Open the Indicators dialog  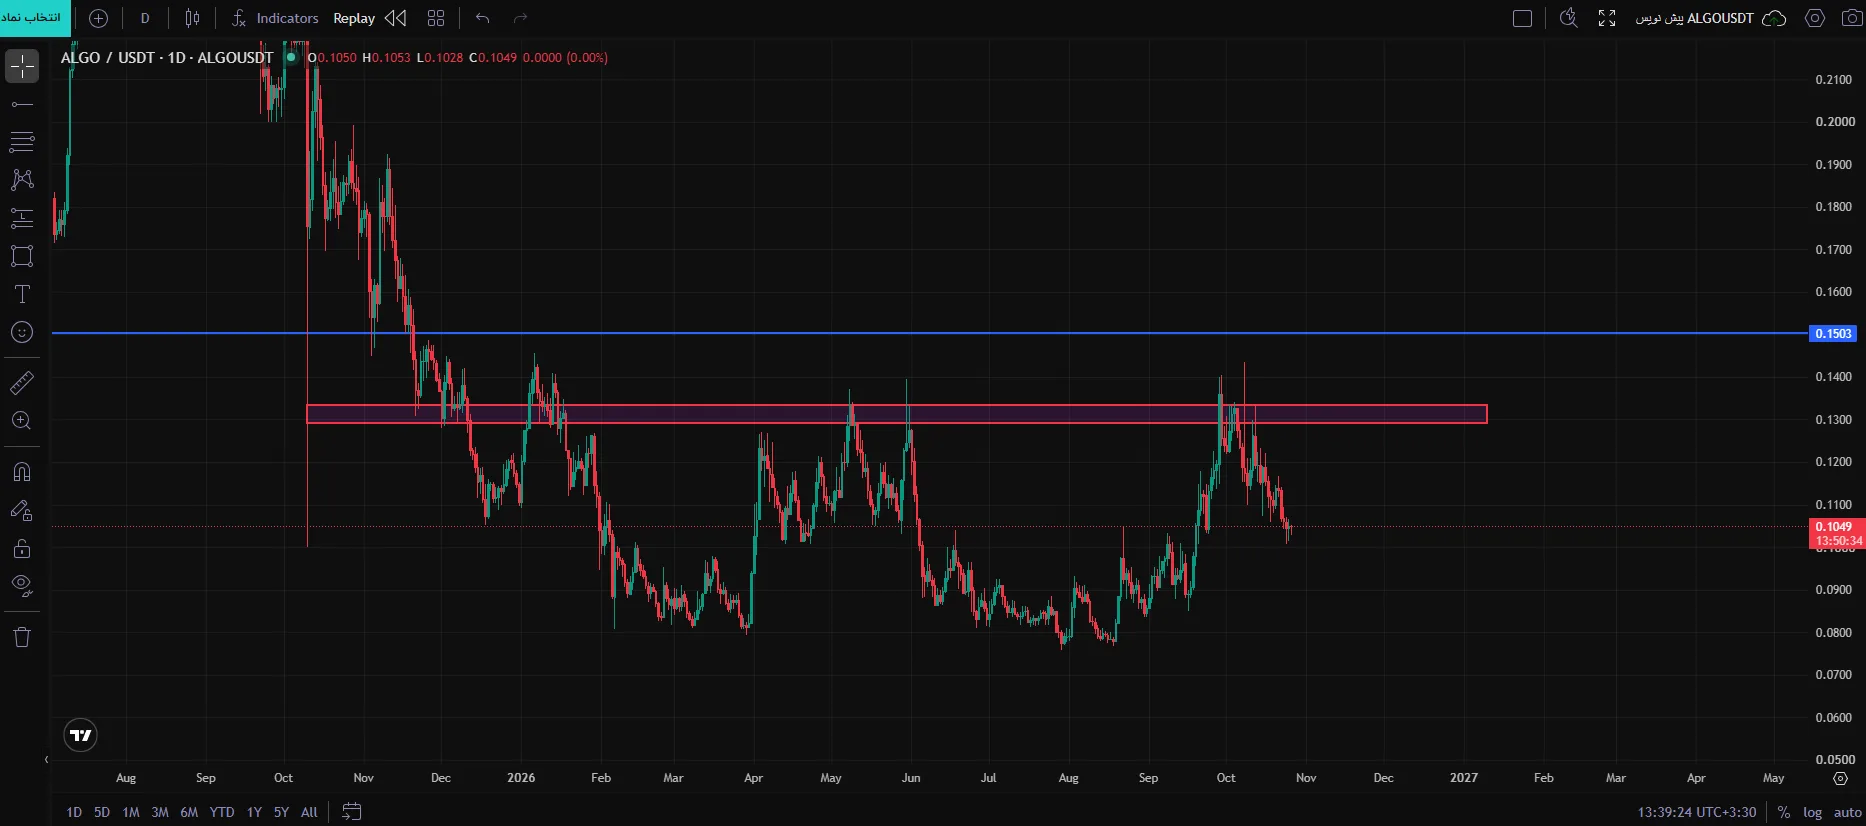click(x=275, y=18)
